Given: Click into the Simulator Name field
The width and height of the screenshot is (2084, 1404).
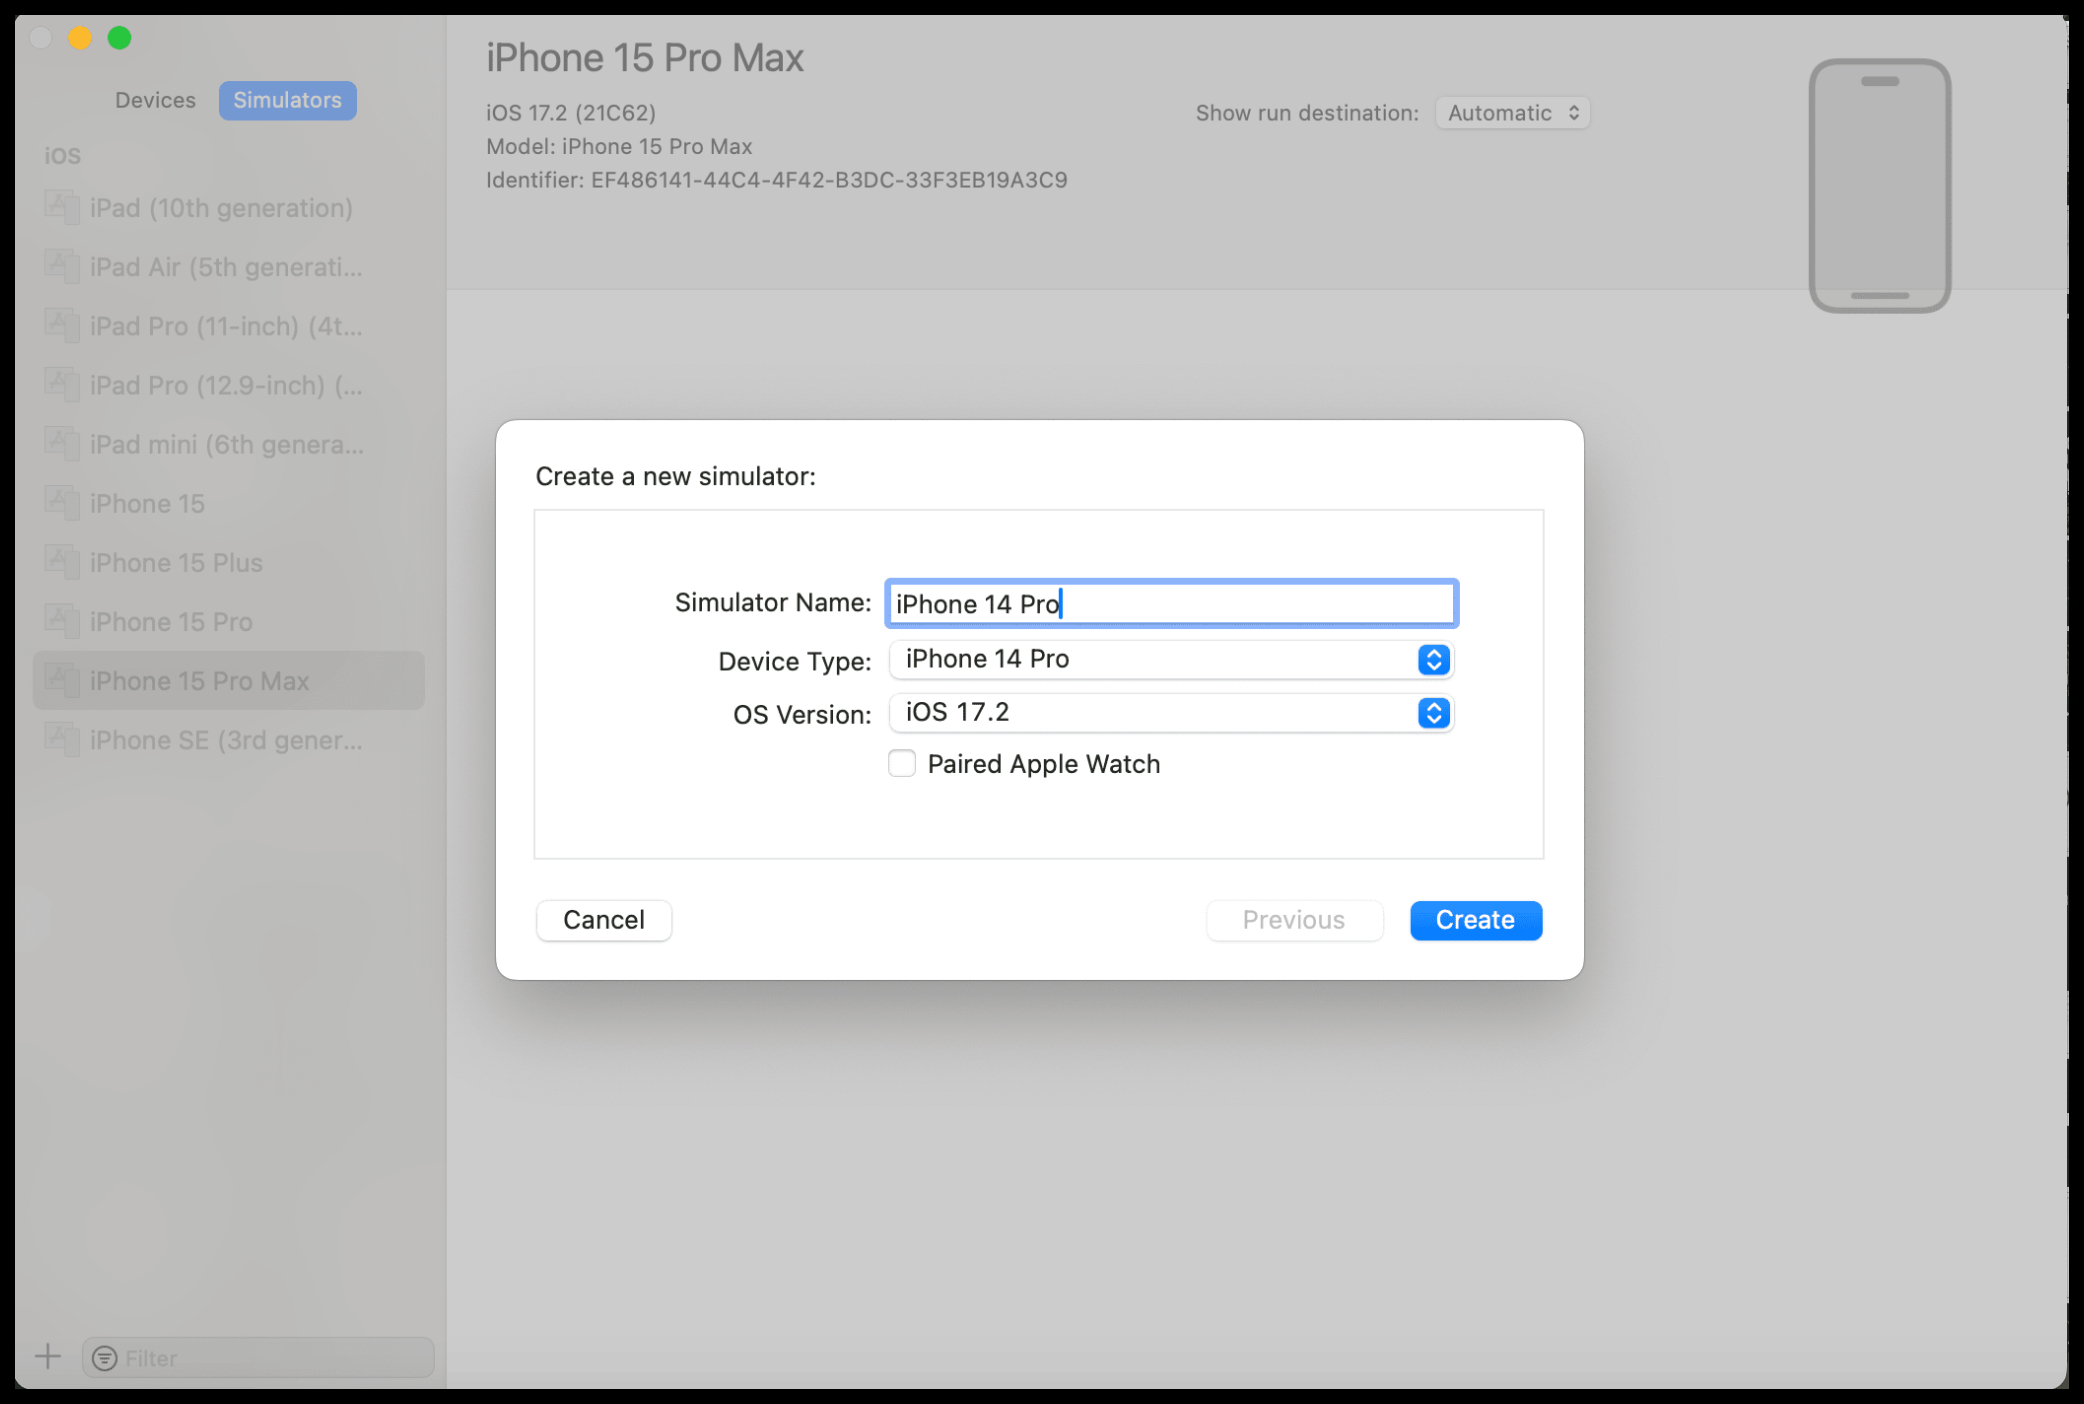Looking at the screenshot, I should tap(1171, 604).
